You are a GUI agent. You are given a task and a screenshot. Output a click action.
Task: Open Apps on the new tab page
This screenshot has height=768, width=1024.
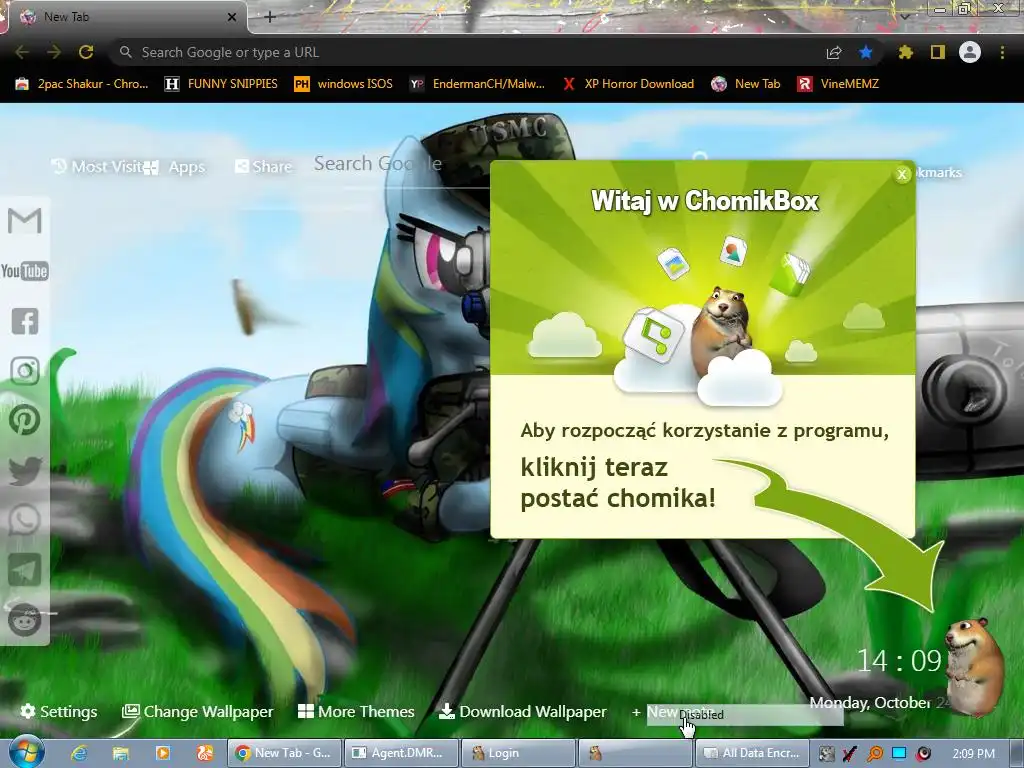(175, 167)
